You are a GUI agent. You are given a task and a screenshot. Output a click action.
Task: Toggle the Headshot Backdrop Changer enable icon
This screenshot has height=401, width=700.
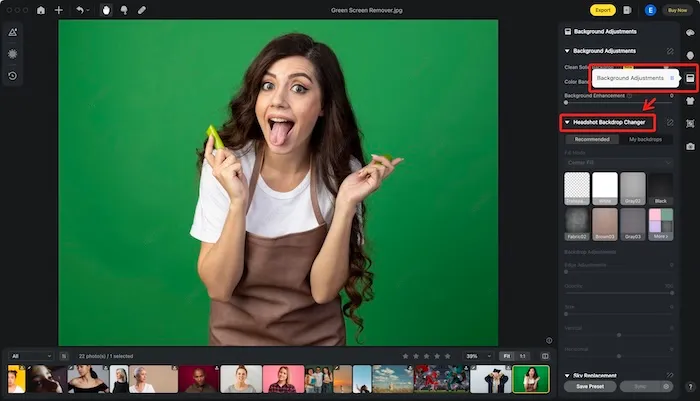(x=670, y=122)
